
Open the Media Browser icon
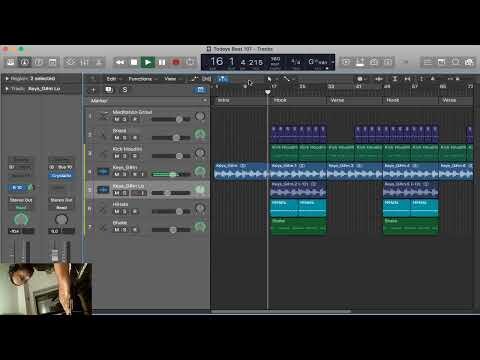click(469, 62)
